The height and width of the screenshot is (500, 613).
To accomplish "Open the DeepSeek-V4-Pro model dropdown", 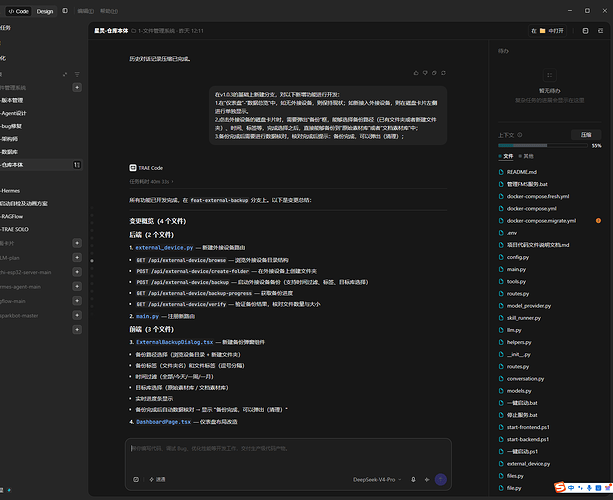I will 377,479.
